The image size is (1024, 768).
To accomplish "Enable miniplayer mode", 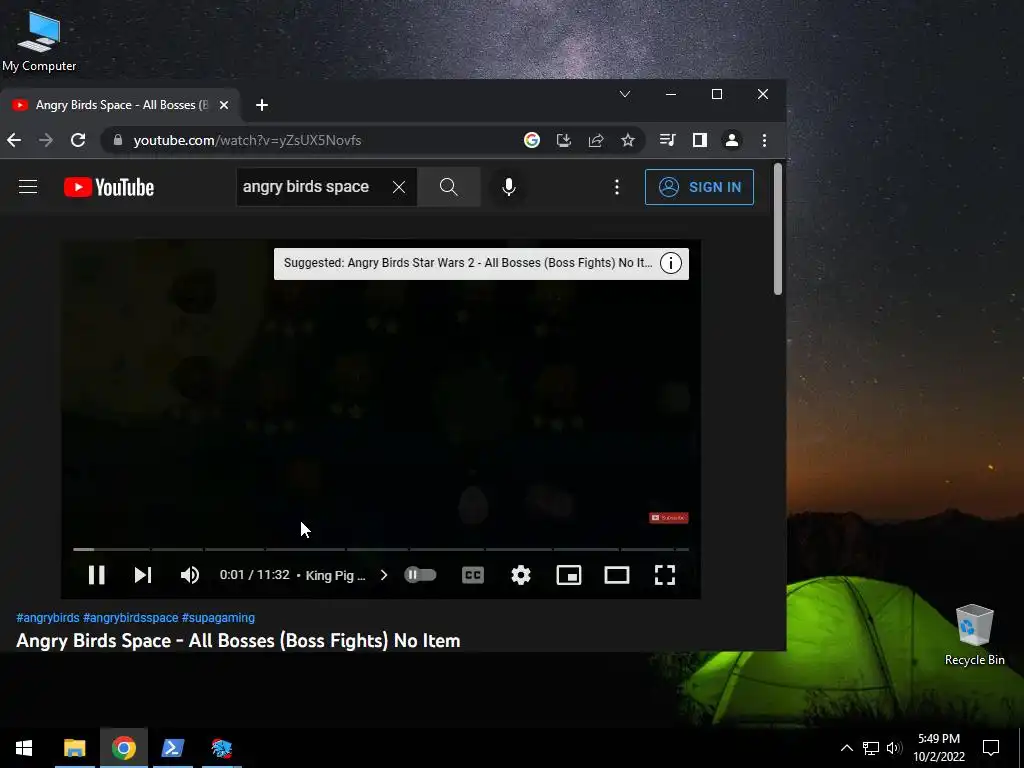I will (569, 575).
